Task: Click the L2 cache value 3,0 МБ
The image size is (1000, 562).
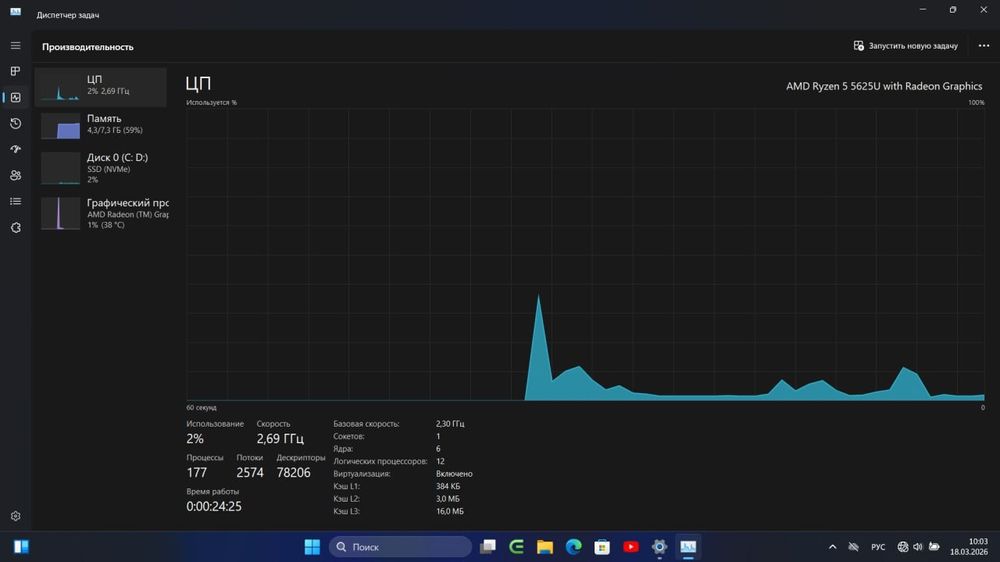Action: coord(448,499)
